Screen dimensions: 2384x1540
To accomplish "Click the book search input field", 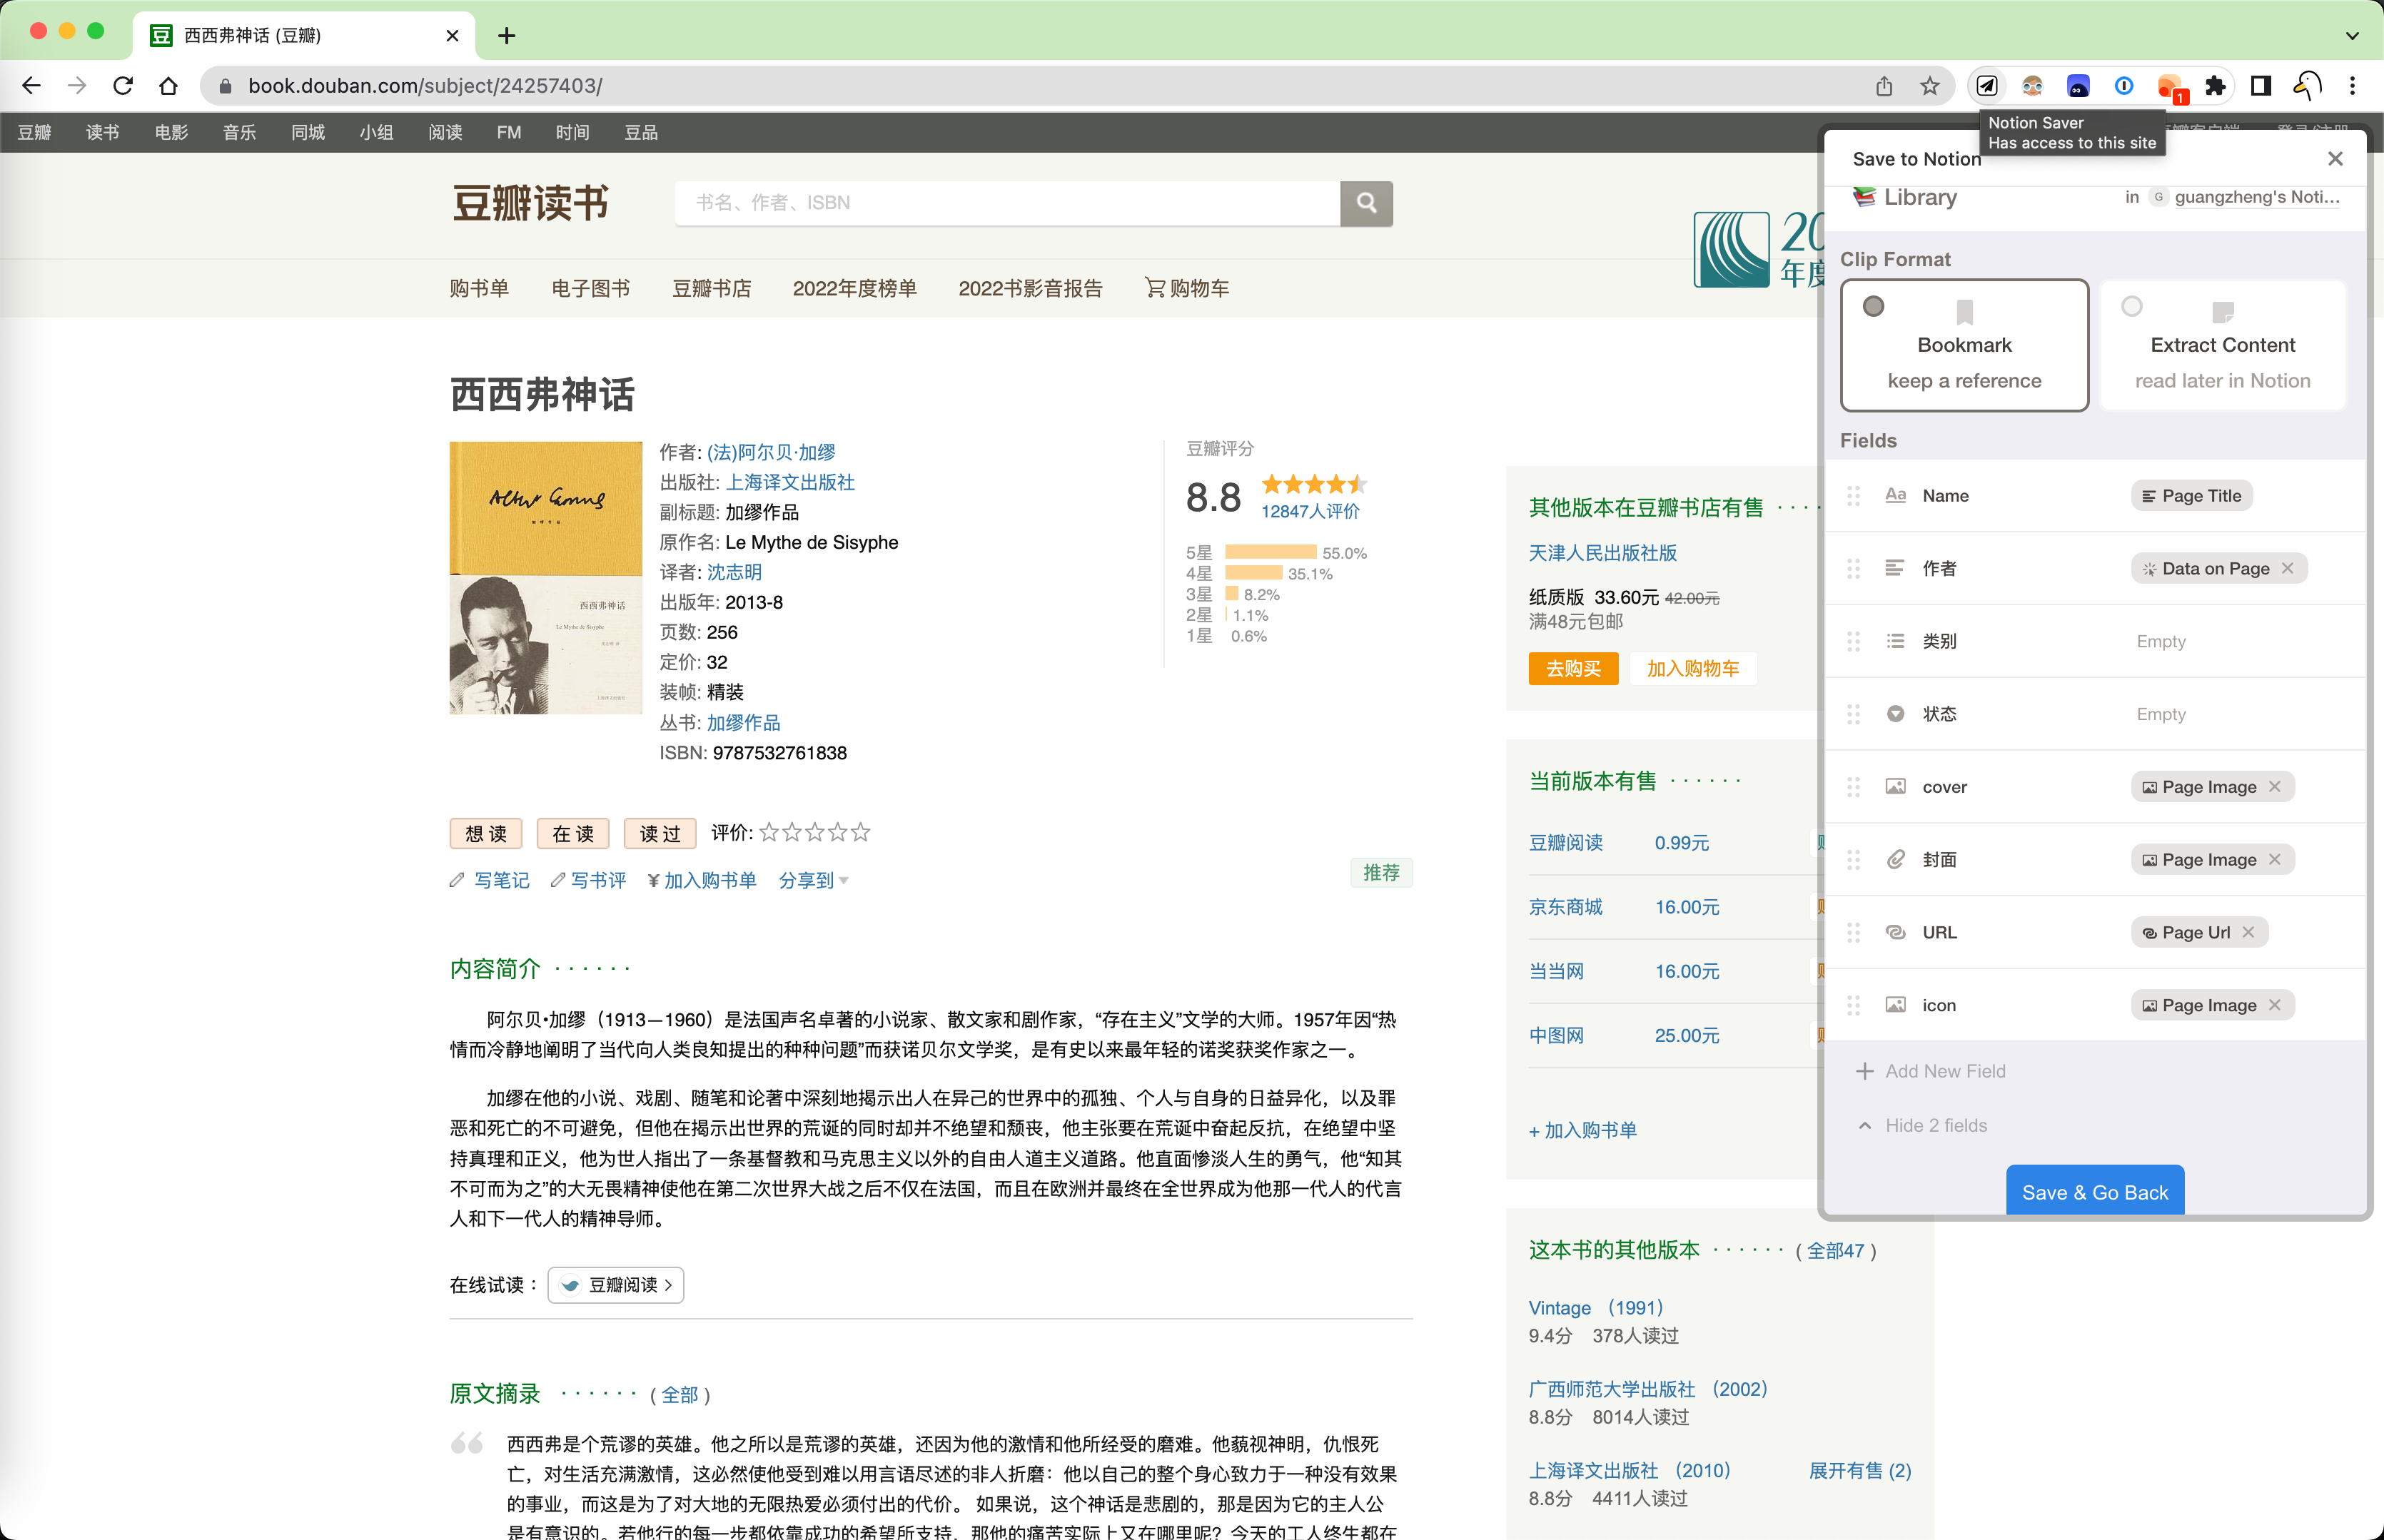I will coord(1007,203).
